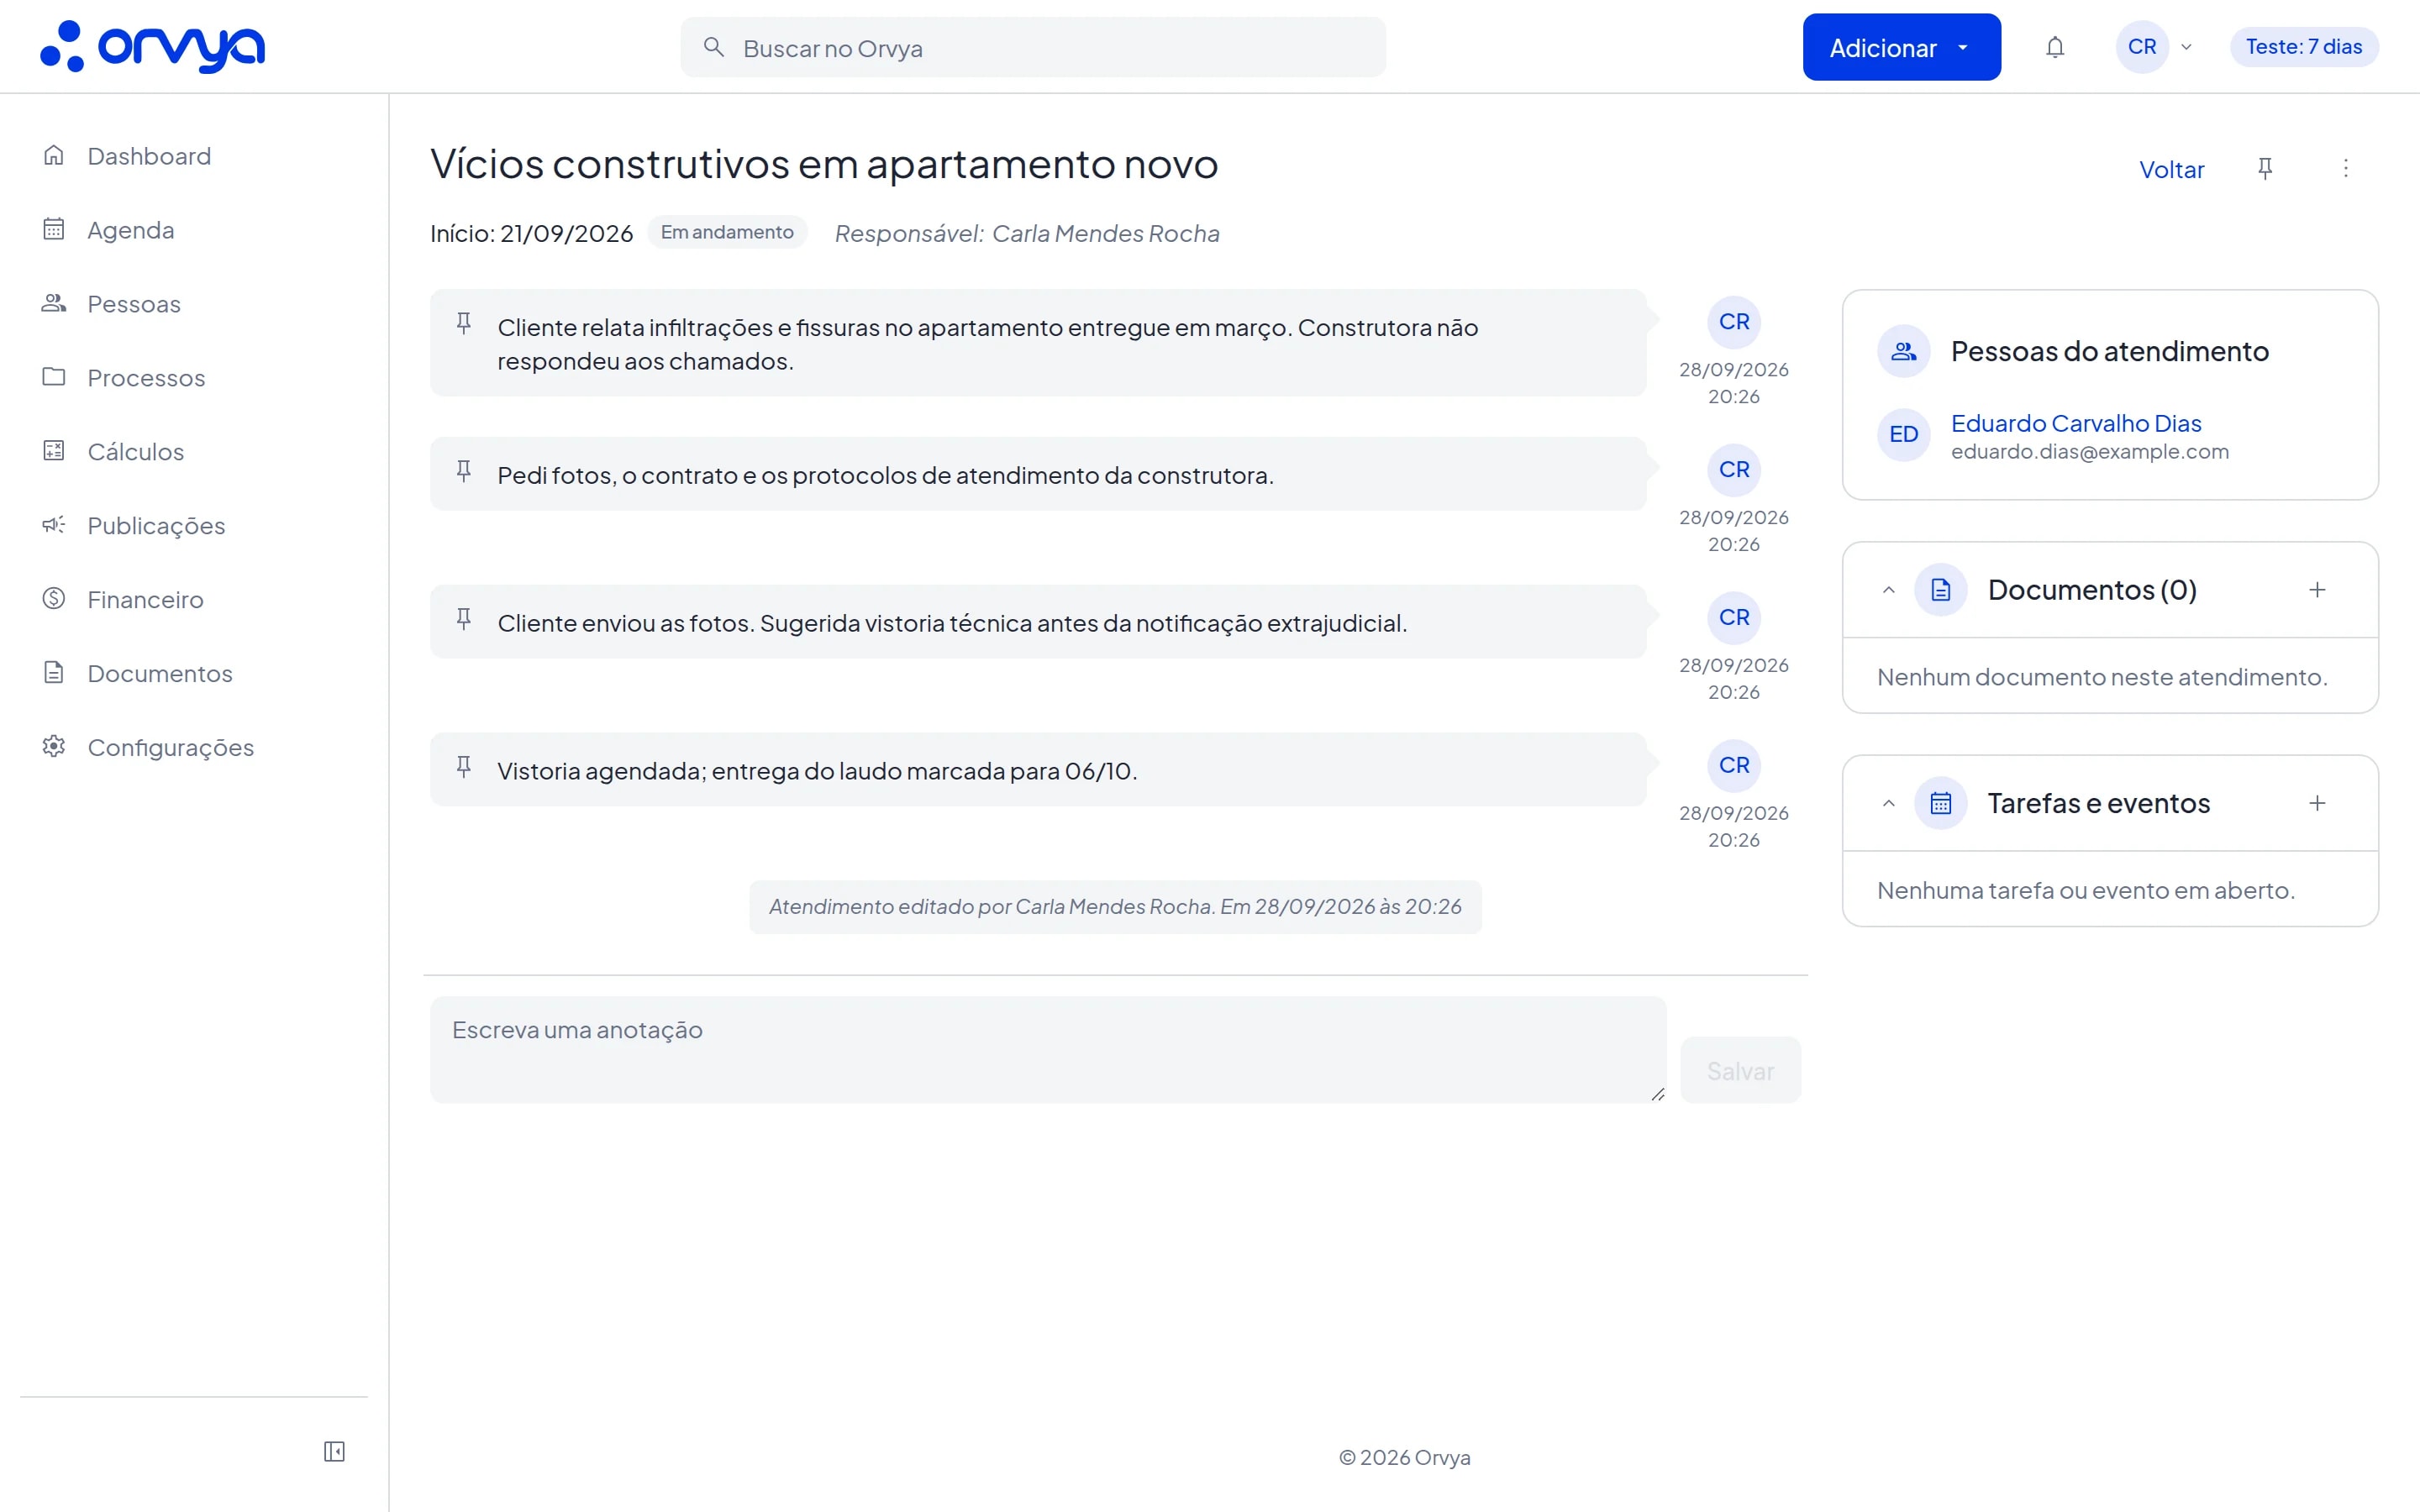The width and height of the screenshot is (2420, 1512).
Task: Open Pessoas in the sidebar
Action: 134,304
